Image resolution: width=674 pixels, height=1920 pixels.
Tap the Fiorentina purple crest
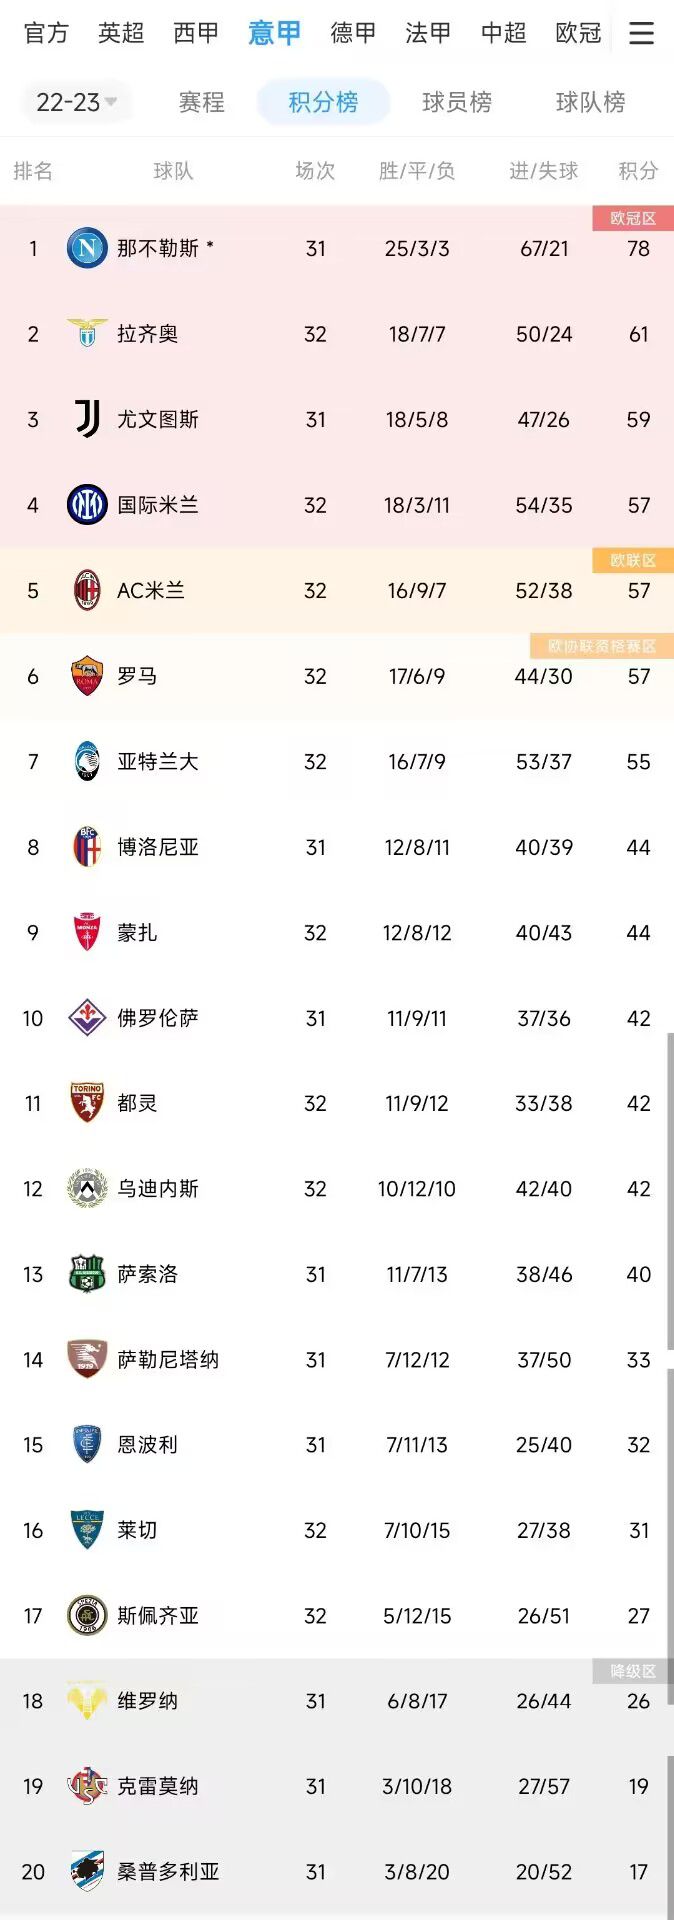87,1018
